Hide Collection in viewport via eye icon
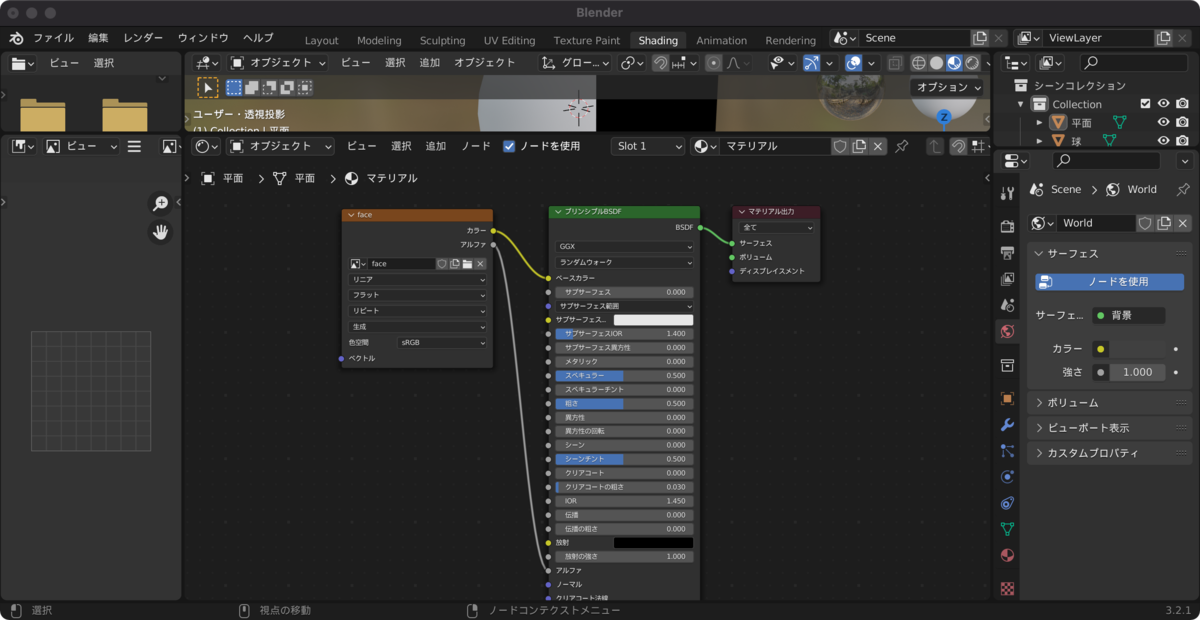Viewport: 1200px width, 620px height. point(1164,104)
